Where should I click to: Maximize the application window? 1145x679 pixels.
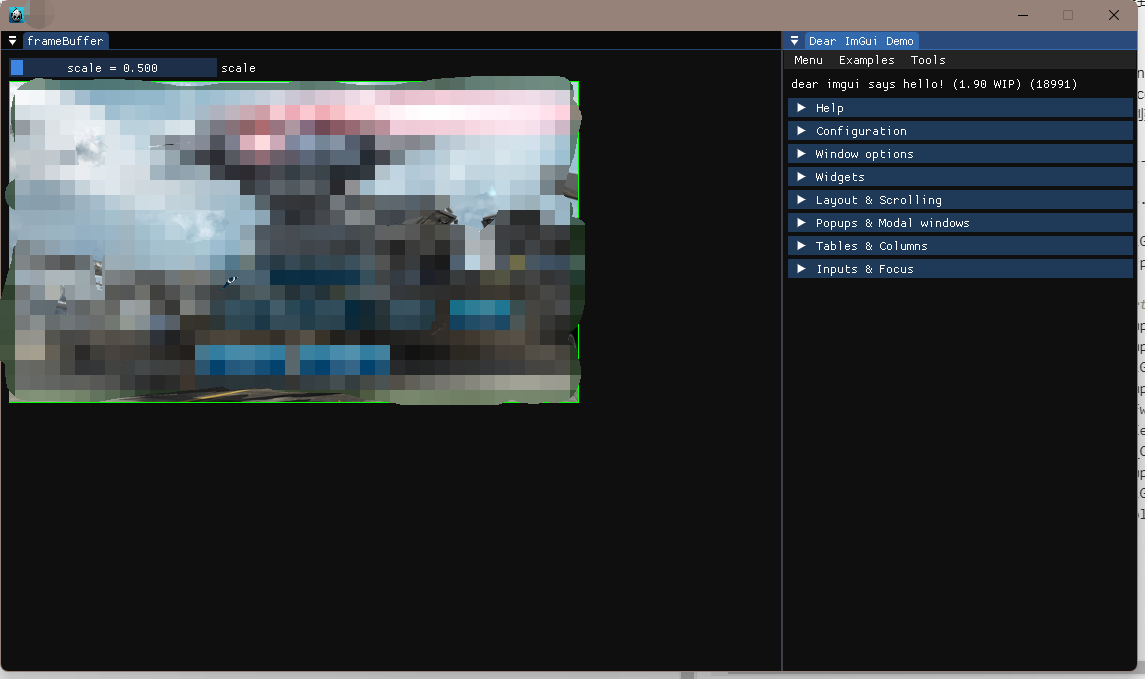point(1068,15)
